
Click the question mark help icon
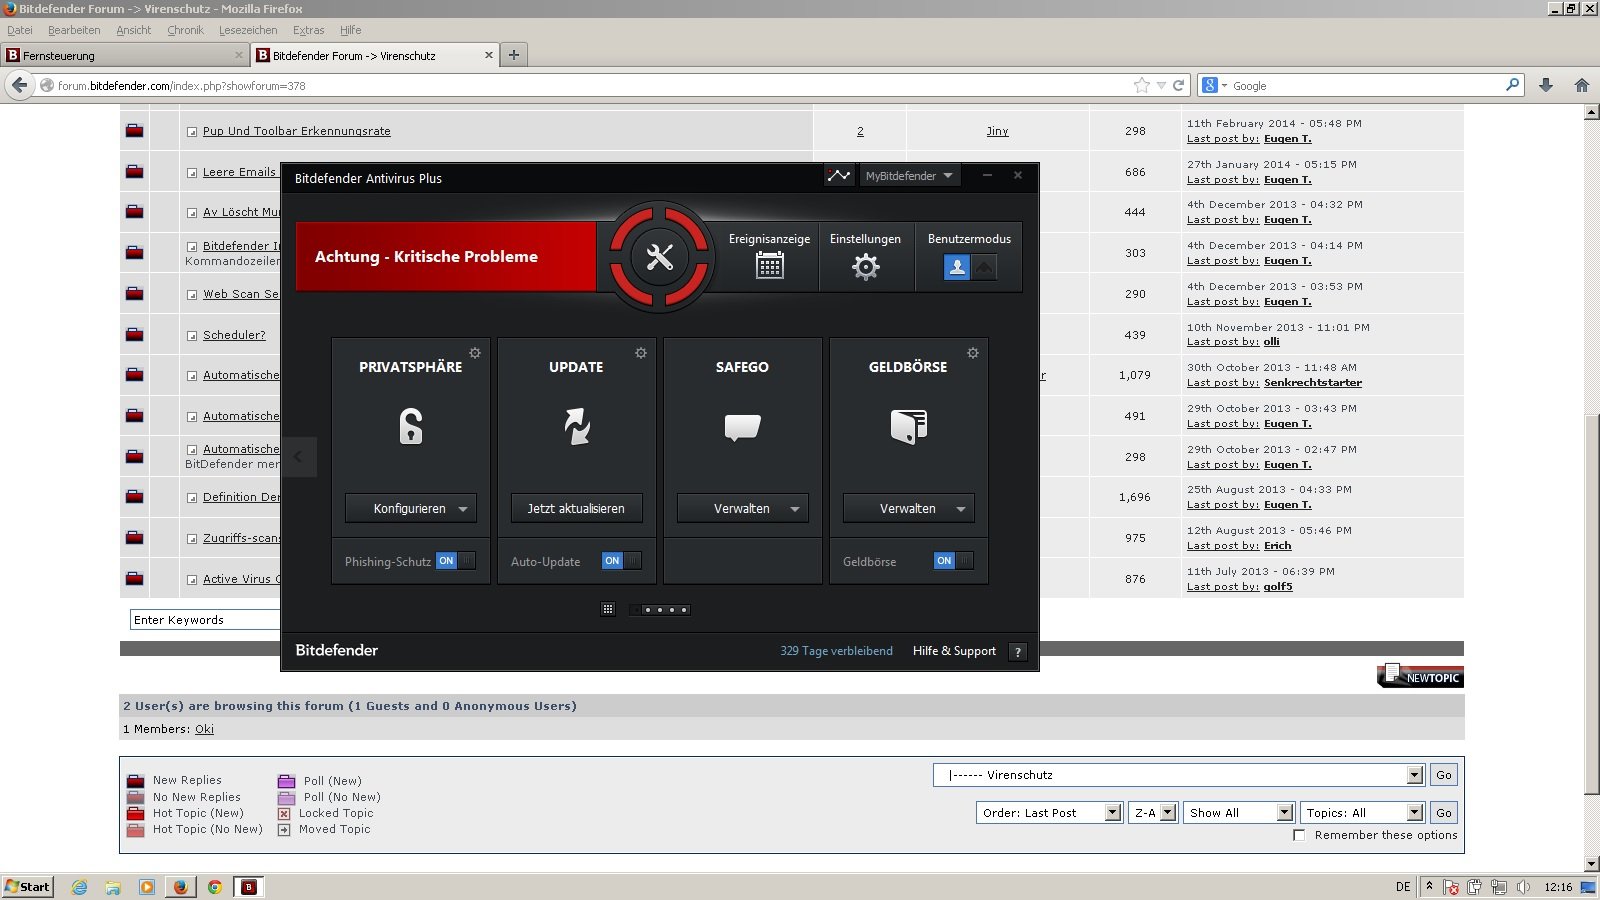click(x=1018, y=651)
